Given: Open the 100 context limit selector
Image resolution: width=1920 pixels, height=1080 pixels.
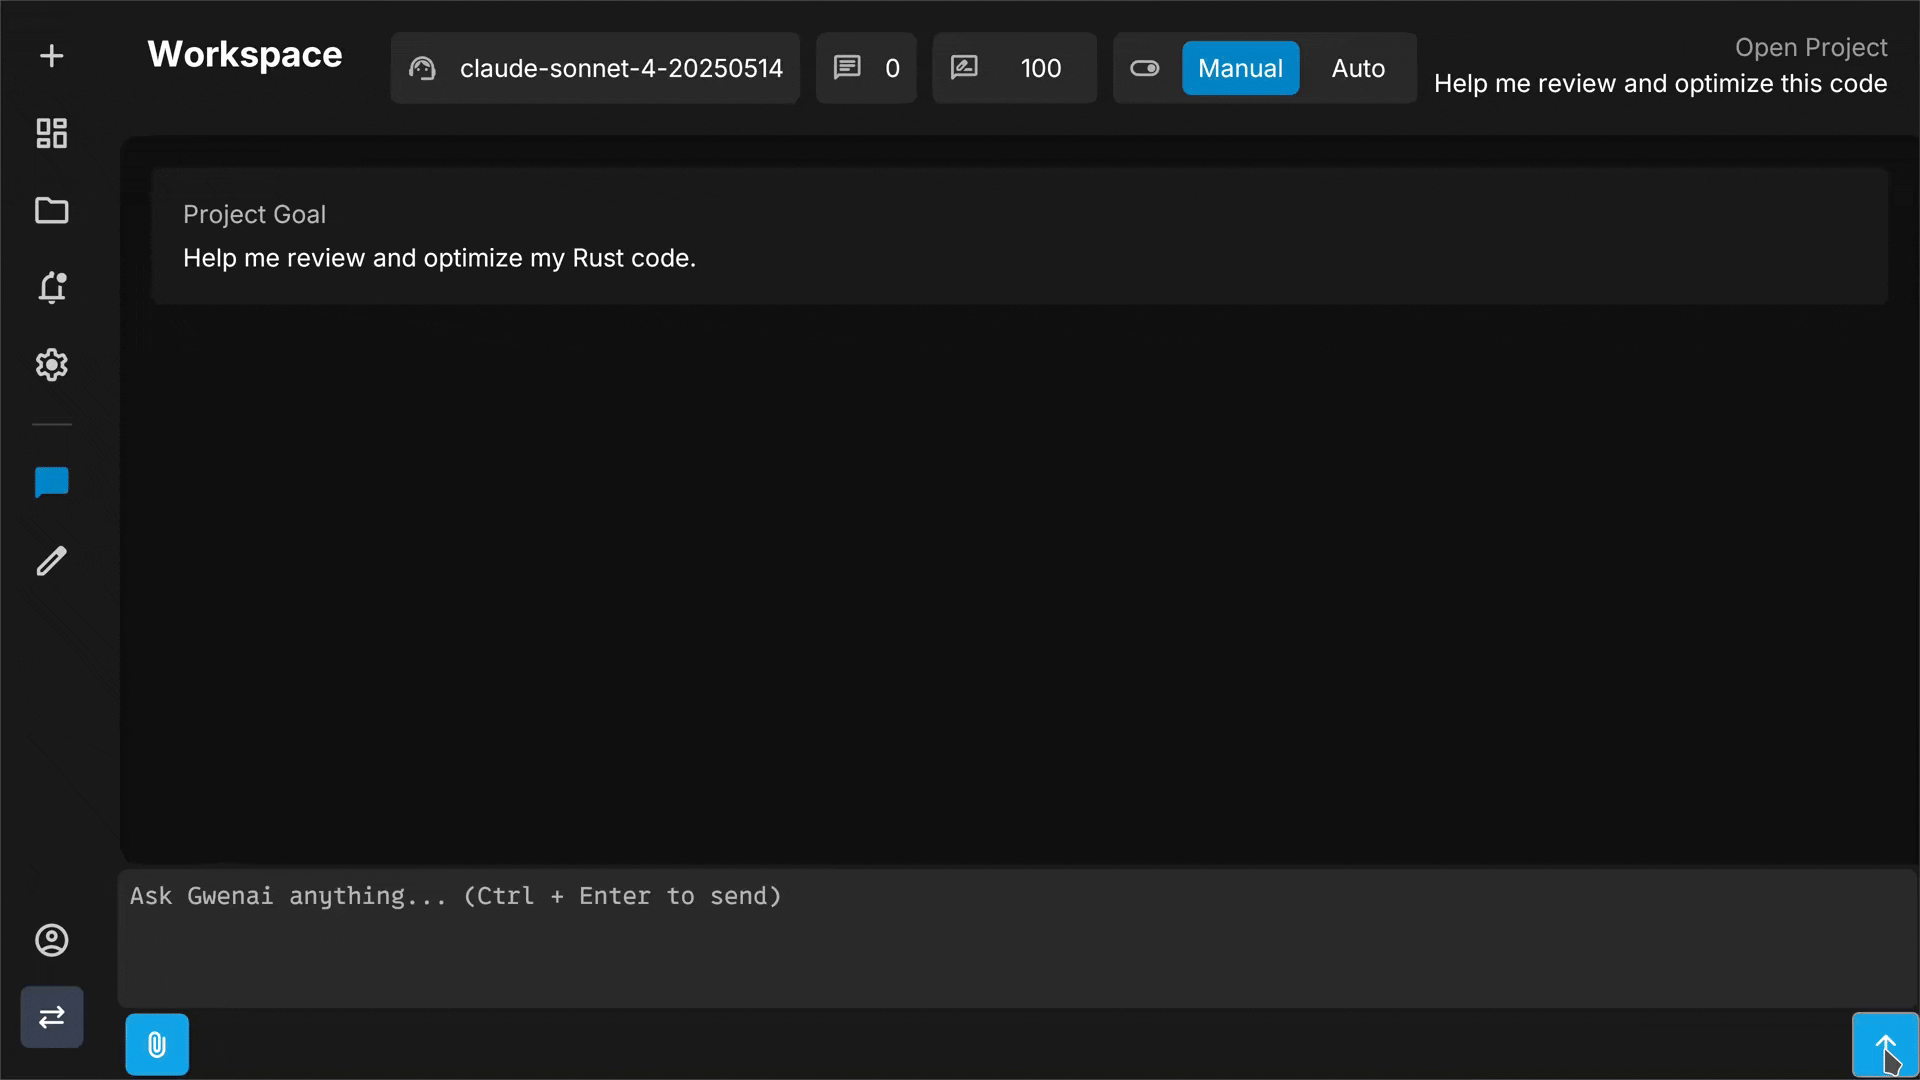Looking at the screenshot, I should coord(1014,68).
